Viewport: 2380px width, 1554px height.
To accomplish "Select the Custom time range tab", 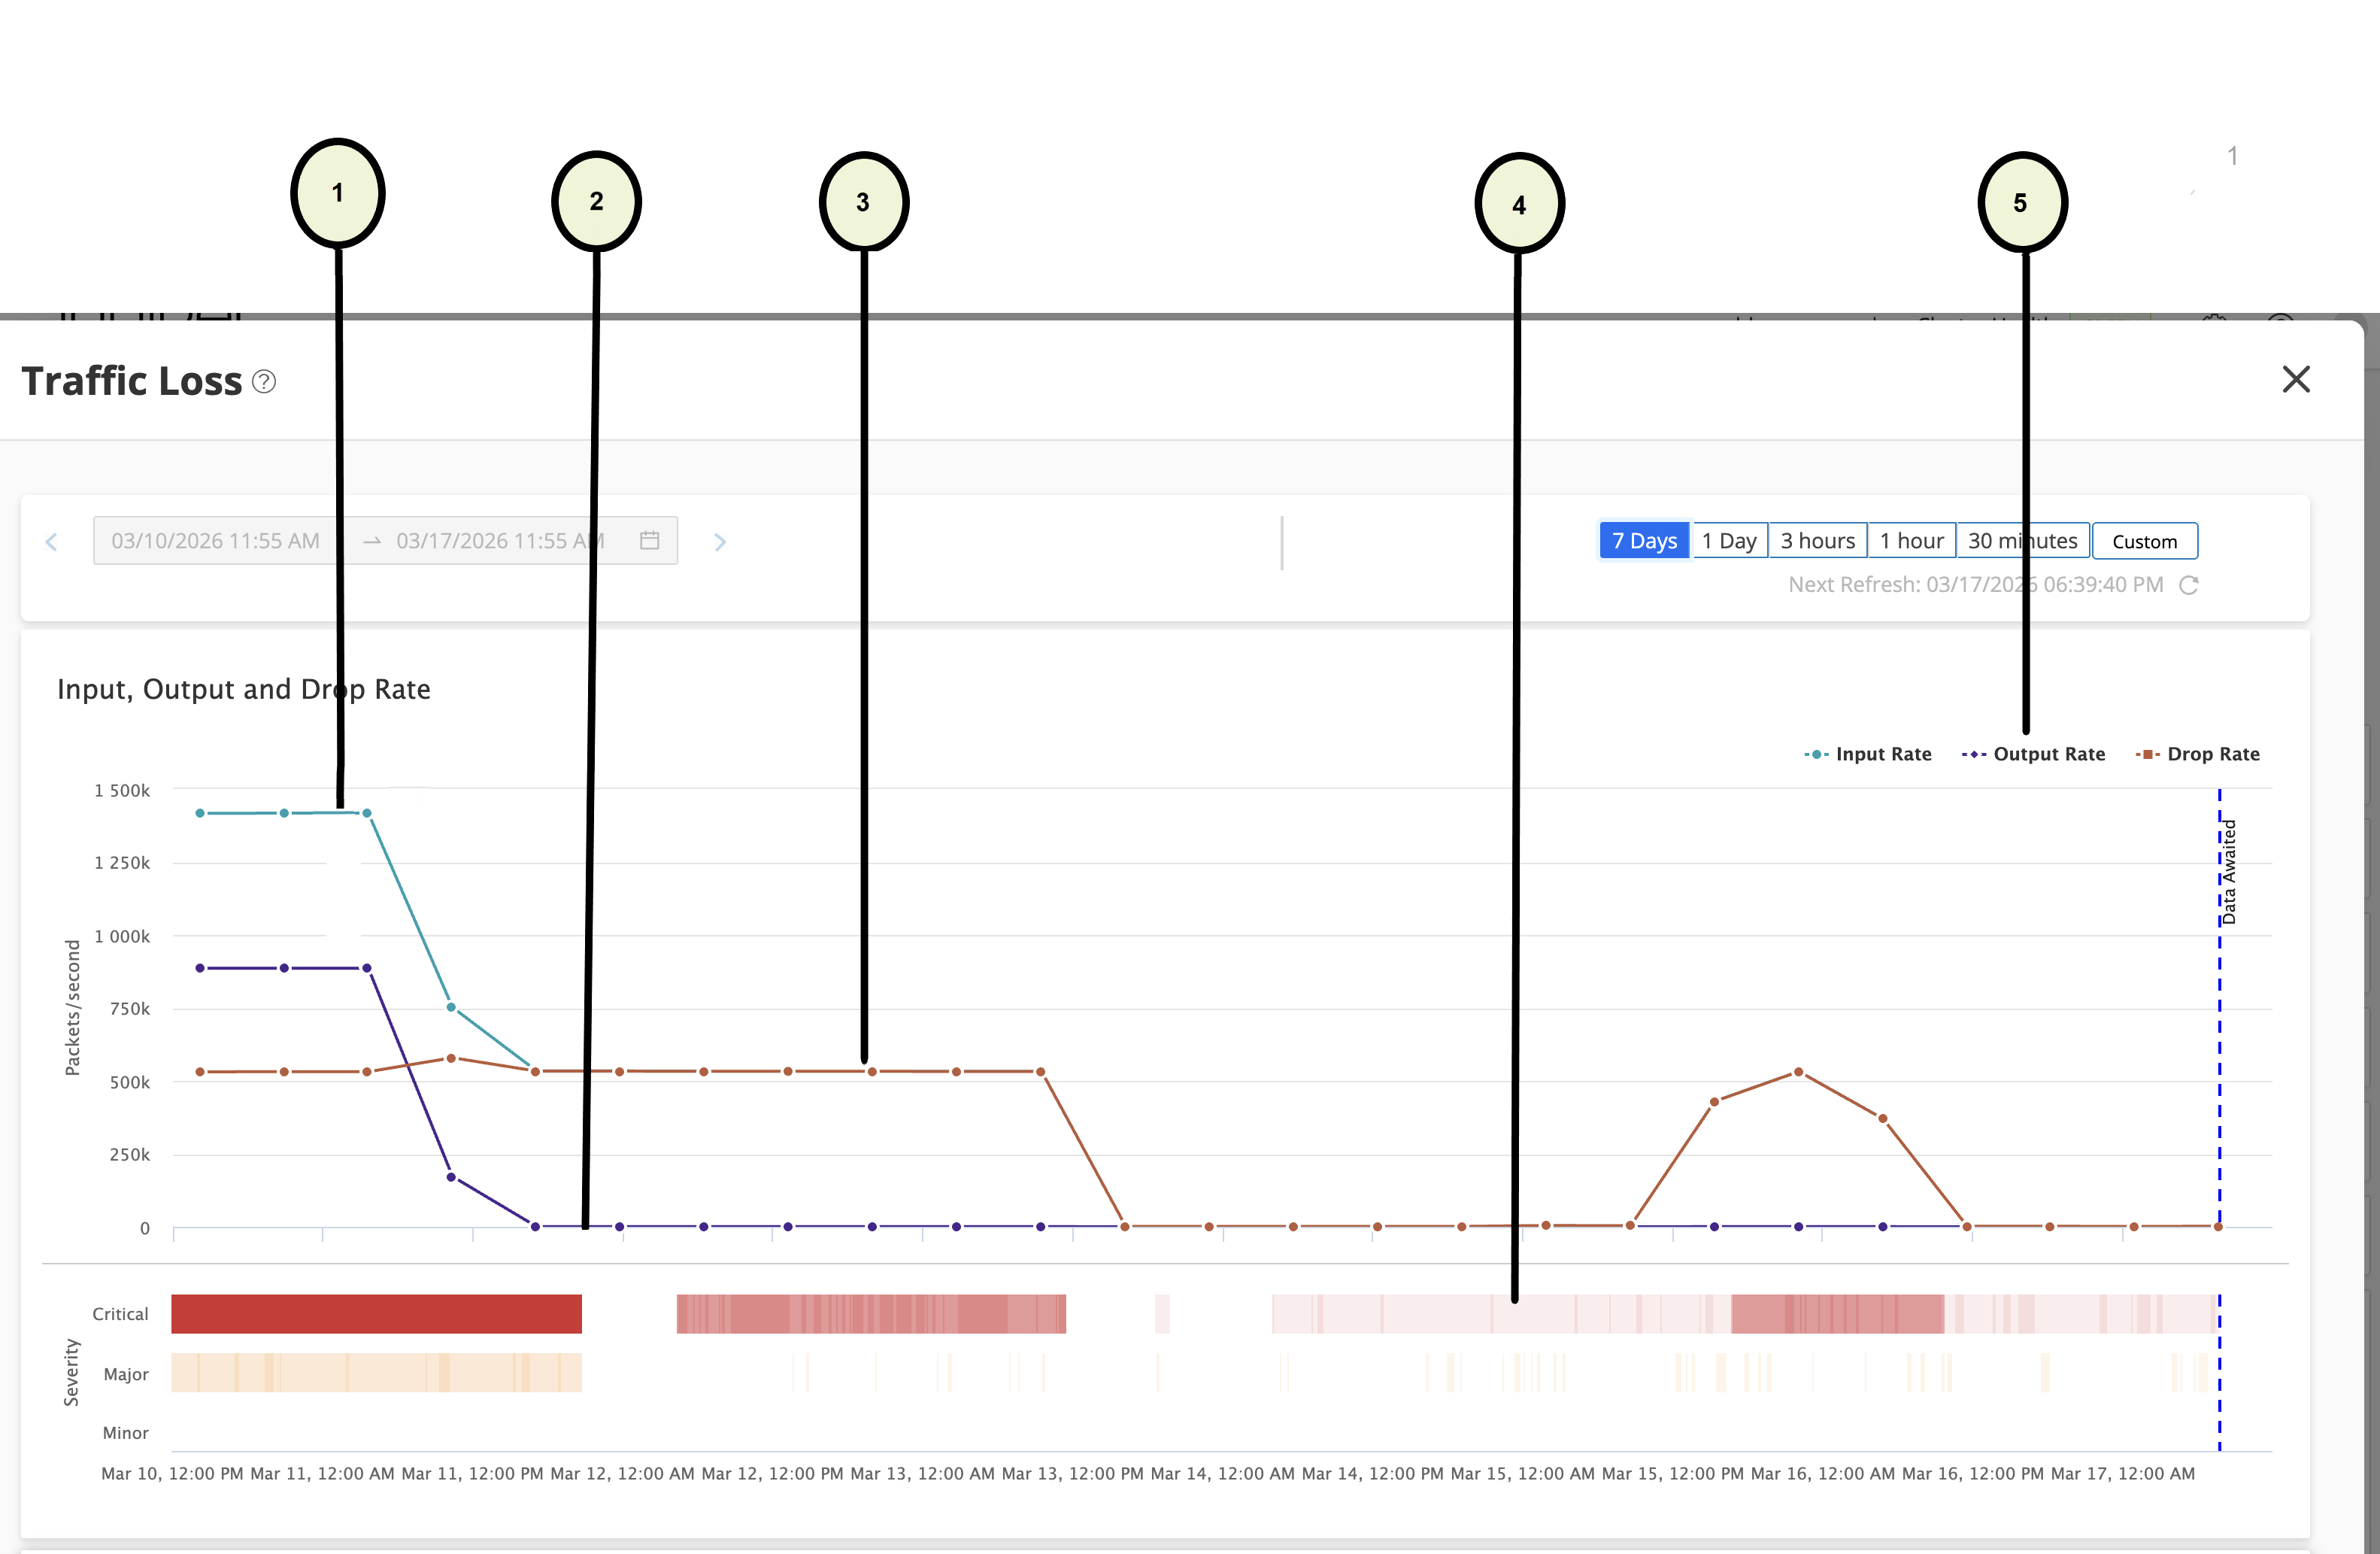I will (2145, 541).
